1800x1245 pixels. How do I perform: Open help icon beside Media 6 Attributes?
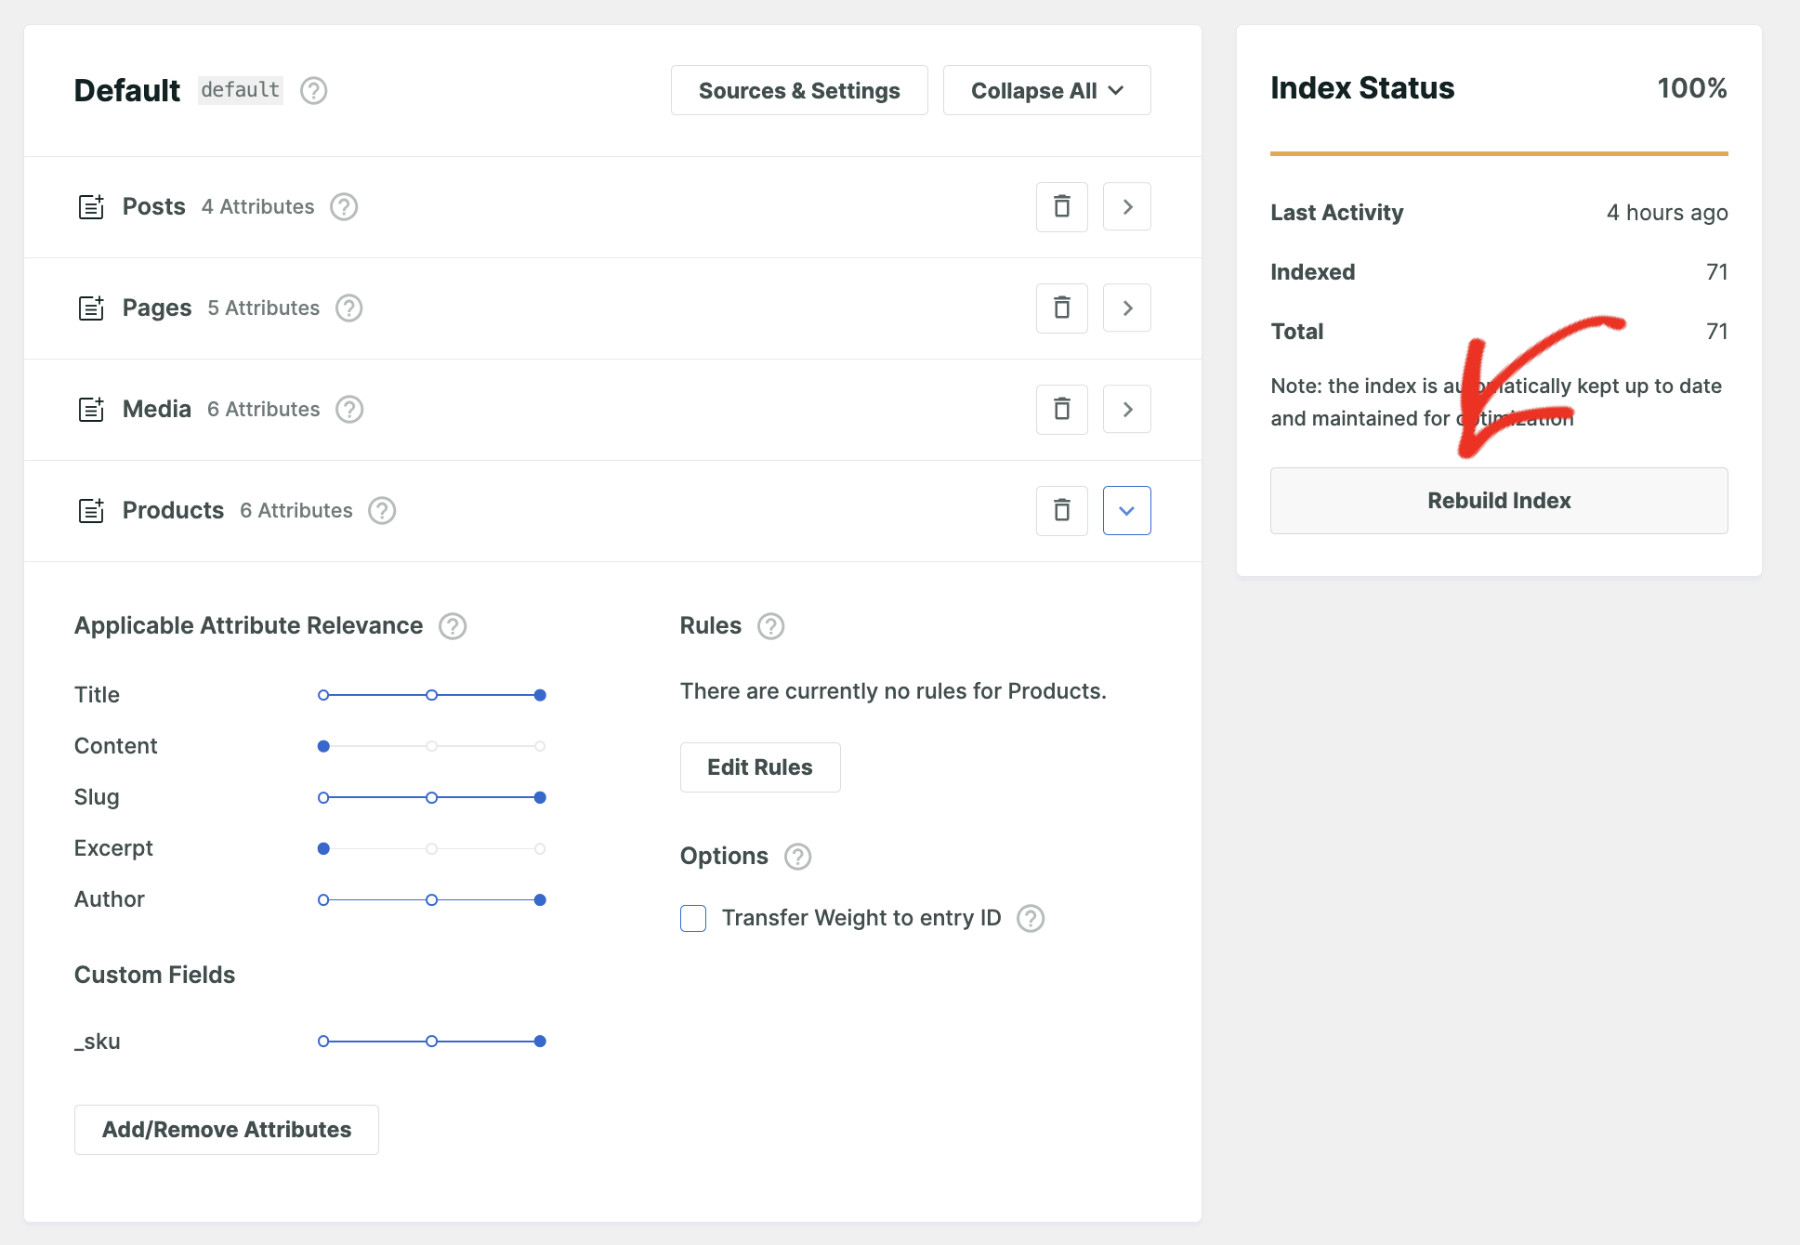tap(349, 409)
